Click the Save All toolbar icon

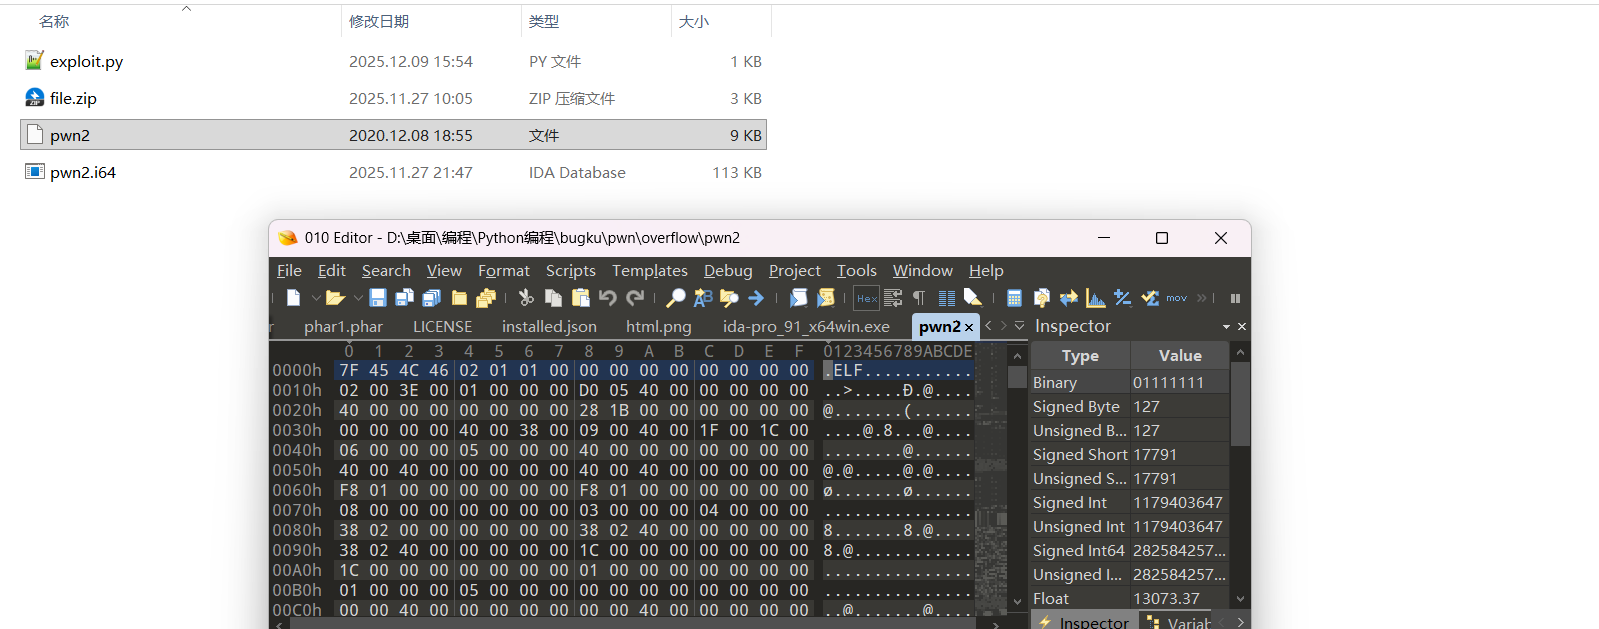pos(432,298)
